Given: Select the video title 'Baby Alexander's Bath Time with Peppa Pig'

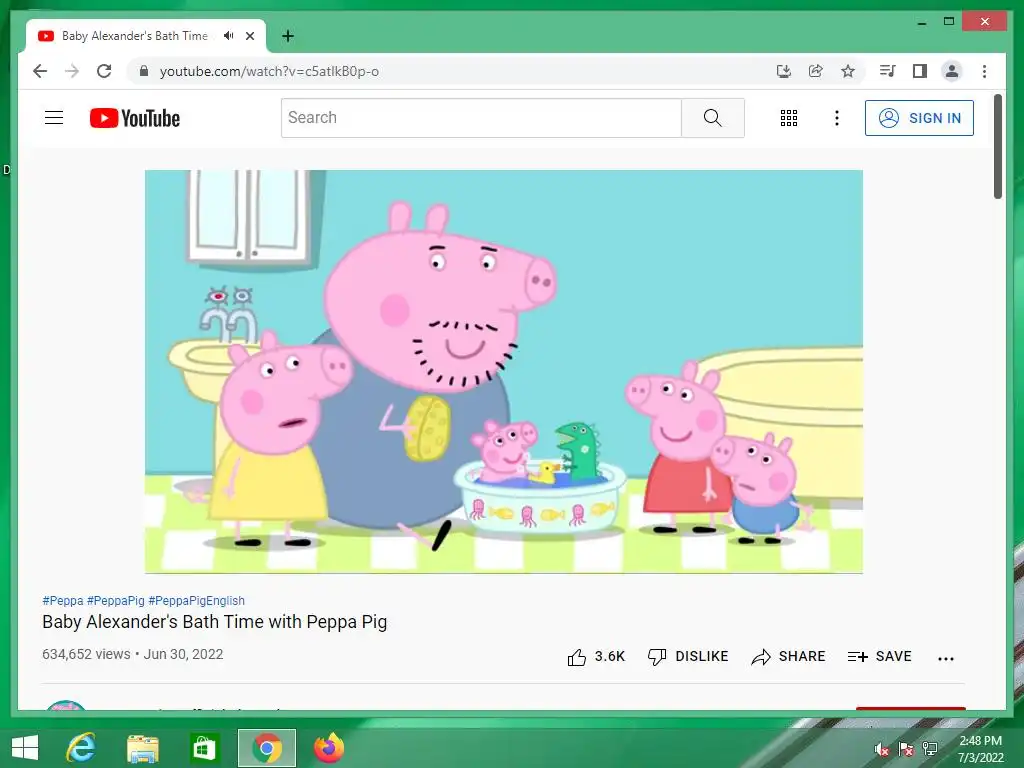Looking at the screenshot, I should pos(214,622).
